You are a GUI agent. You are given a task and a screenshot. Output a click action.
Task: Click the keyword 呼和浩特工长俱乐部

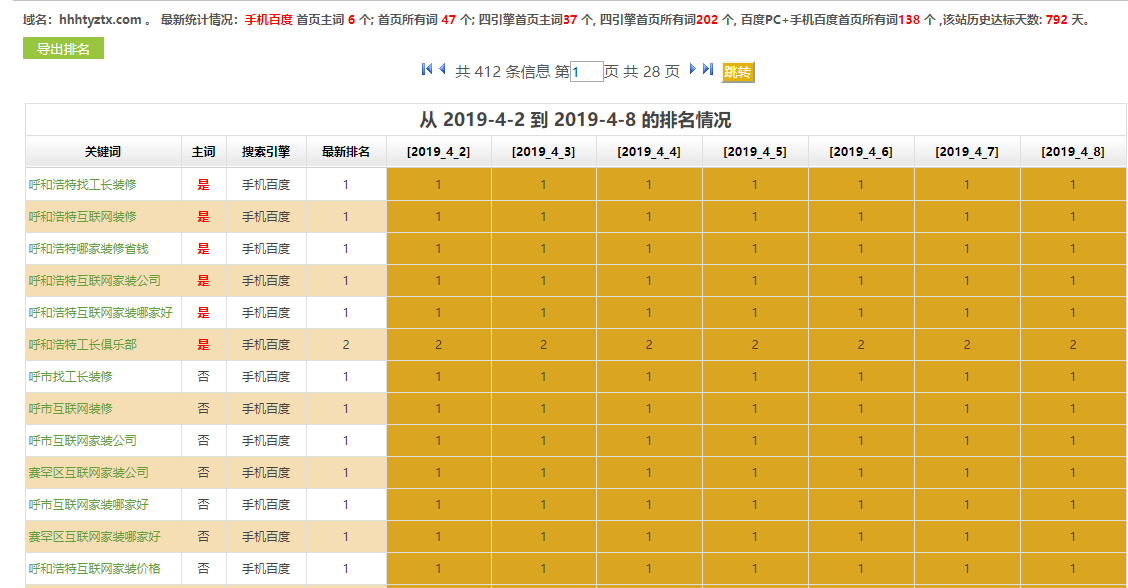click(82, 344)
